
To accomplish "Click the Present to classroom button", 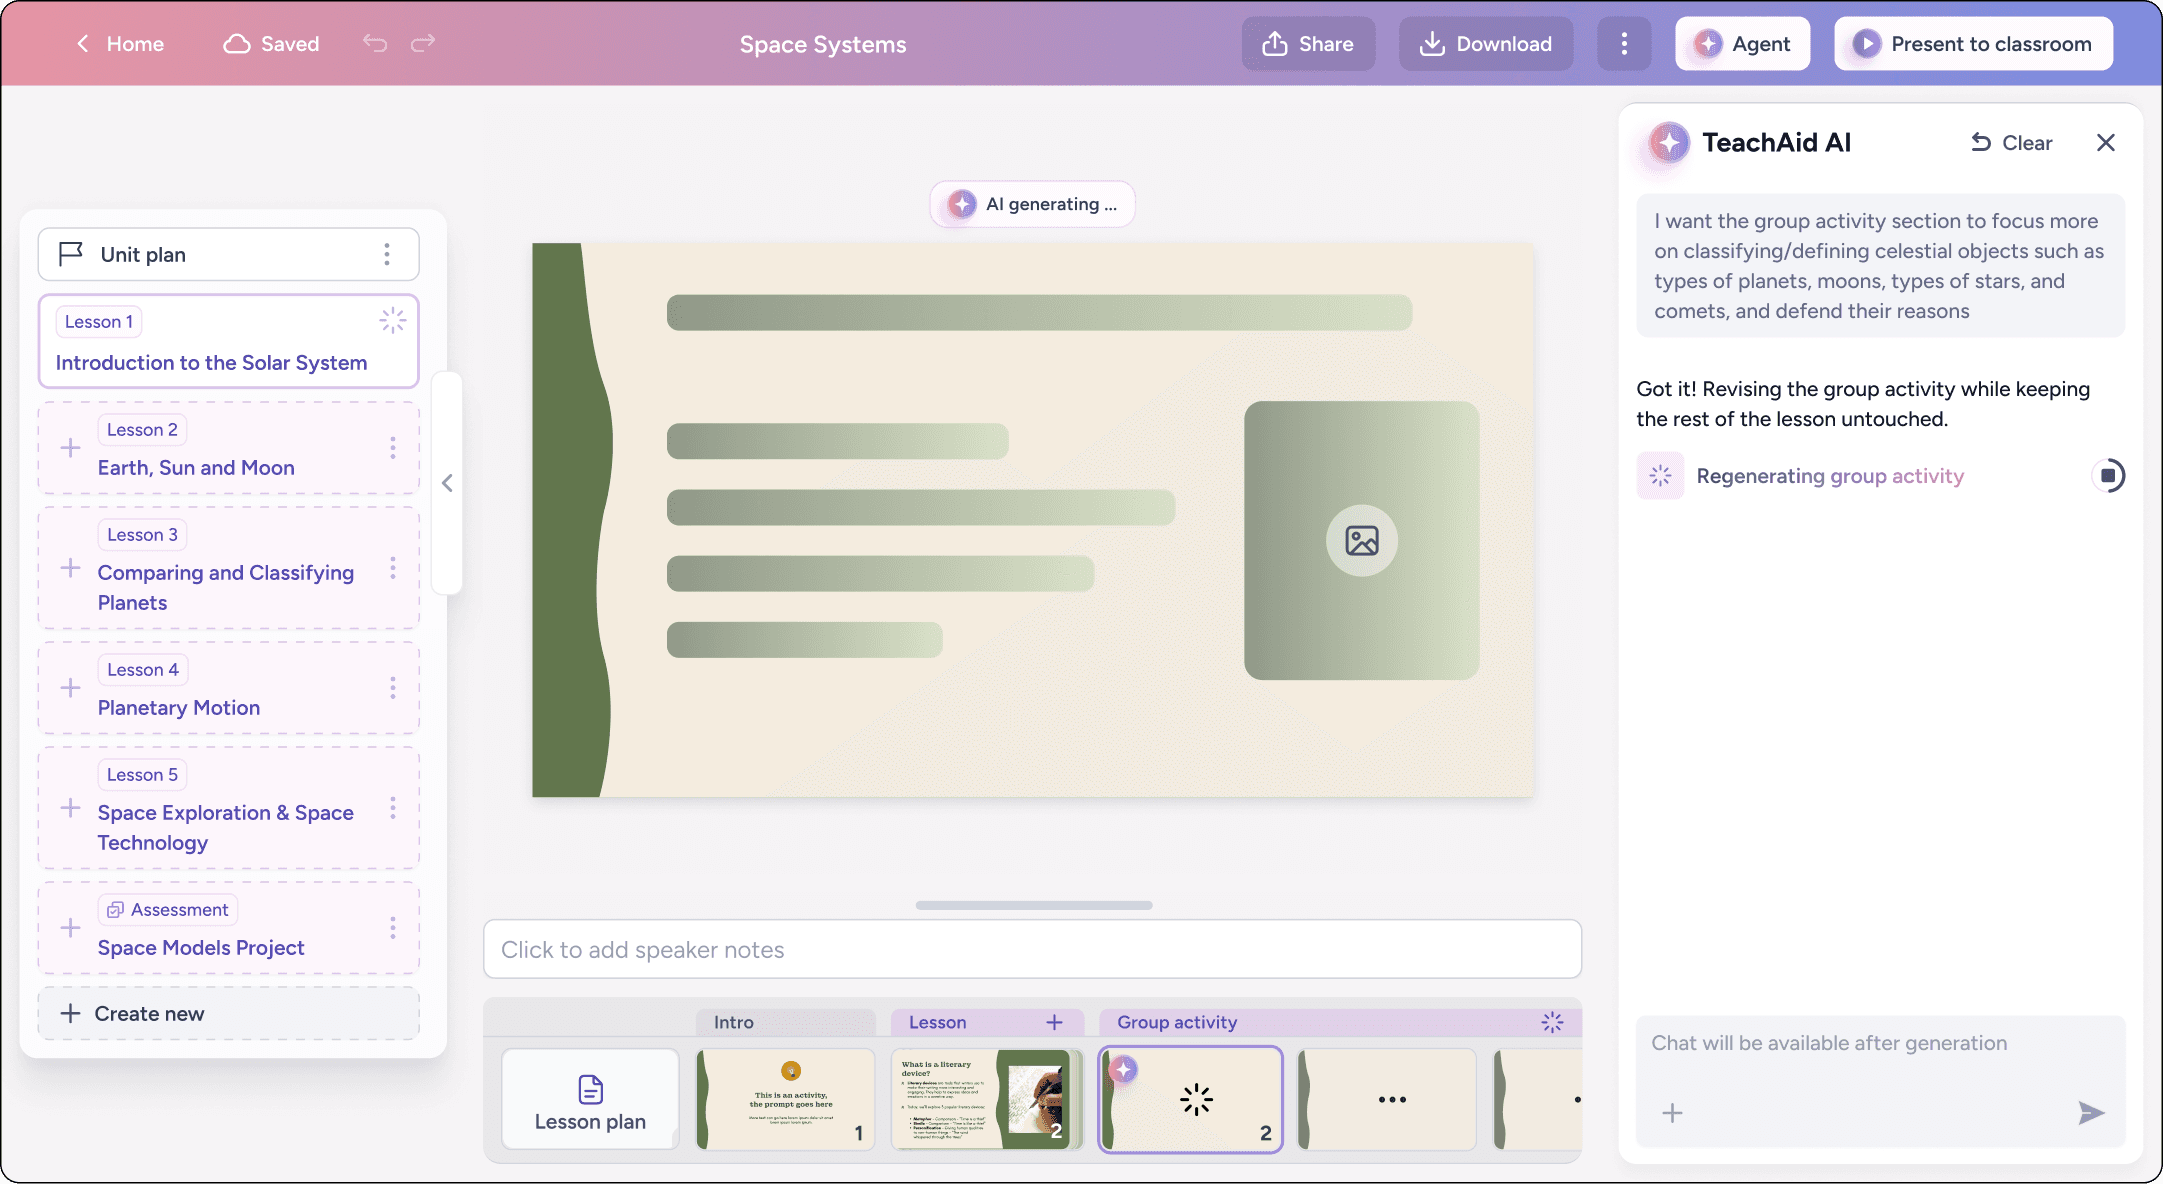I will [1973, 44].
